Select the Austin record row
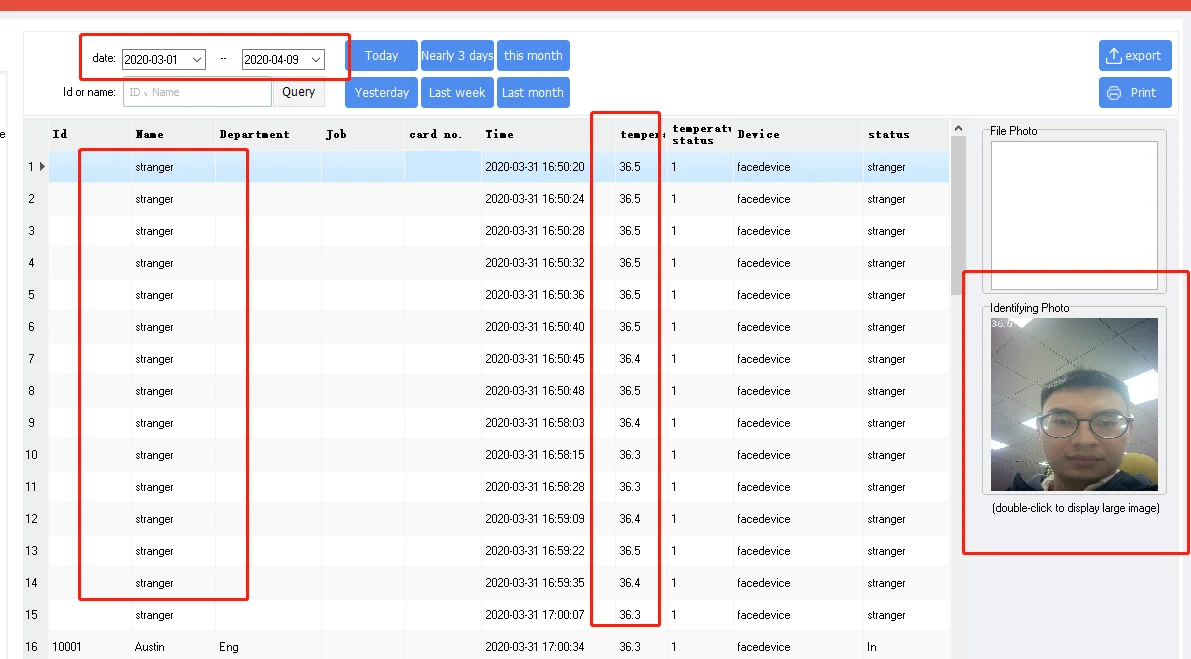This screenshot has width=1191, height=659. (150, 647)
